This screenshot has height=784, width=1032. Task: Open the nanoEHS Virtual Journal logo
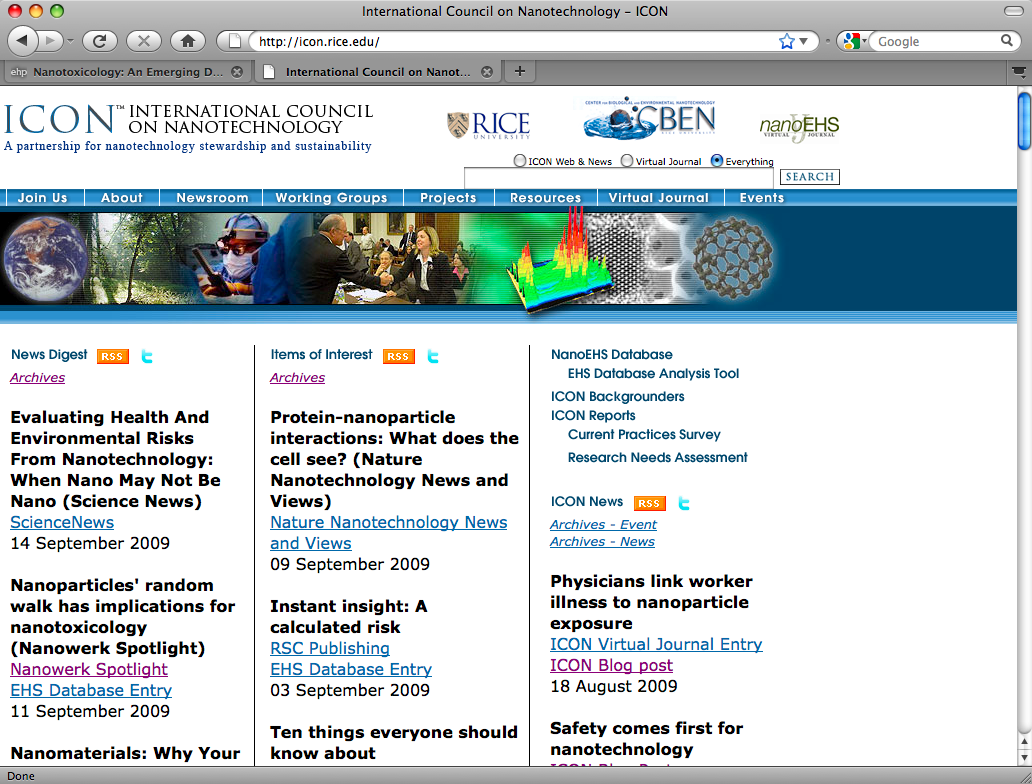point(799,126)
